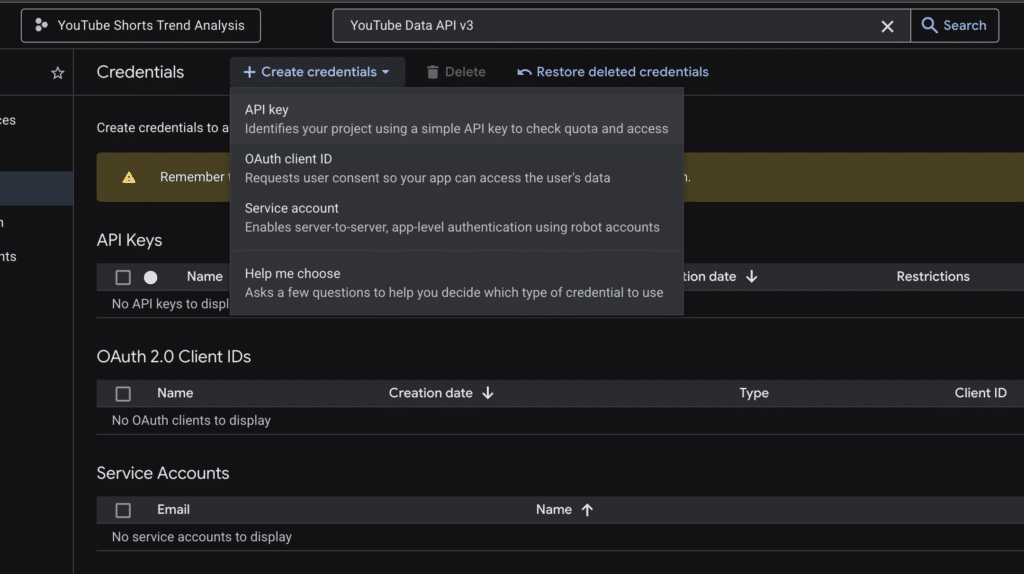The width and height of the screenshot is (1024, 574).
Task: Choose OAuth client ID from menu
Action: [456, 168]
